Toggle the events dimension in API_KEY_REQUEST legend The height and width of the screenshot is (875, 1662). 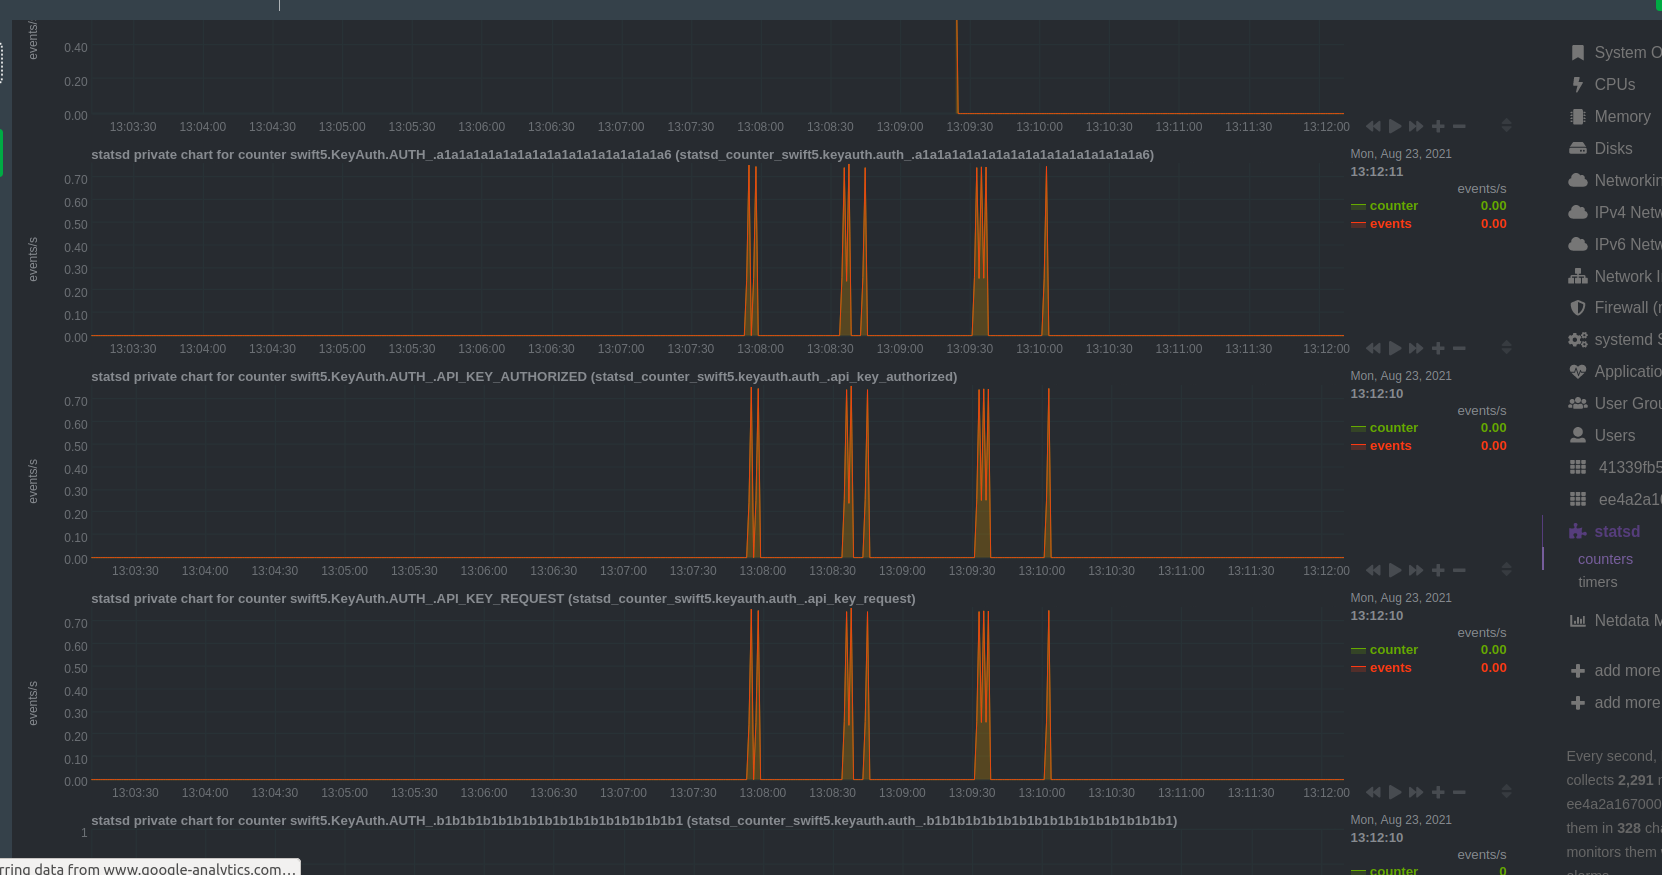(1390, 668)
